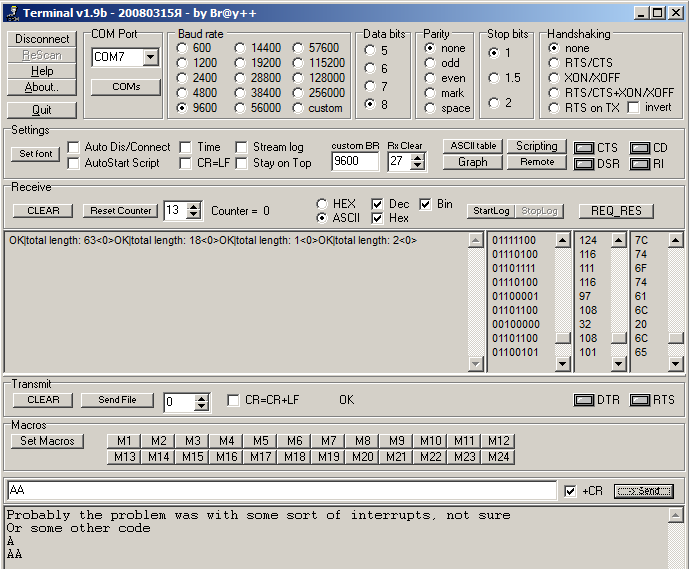
Task: Click the Disconnect button
Action: tap(42, 39)
